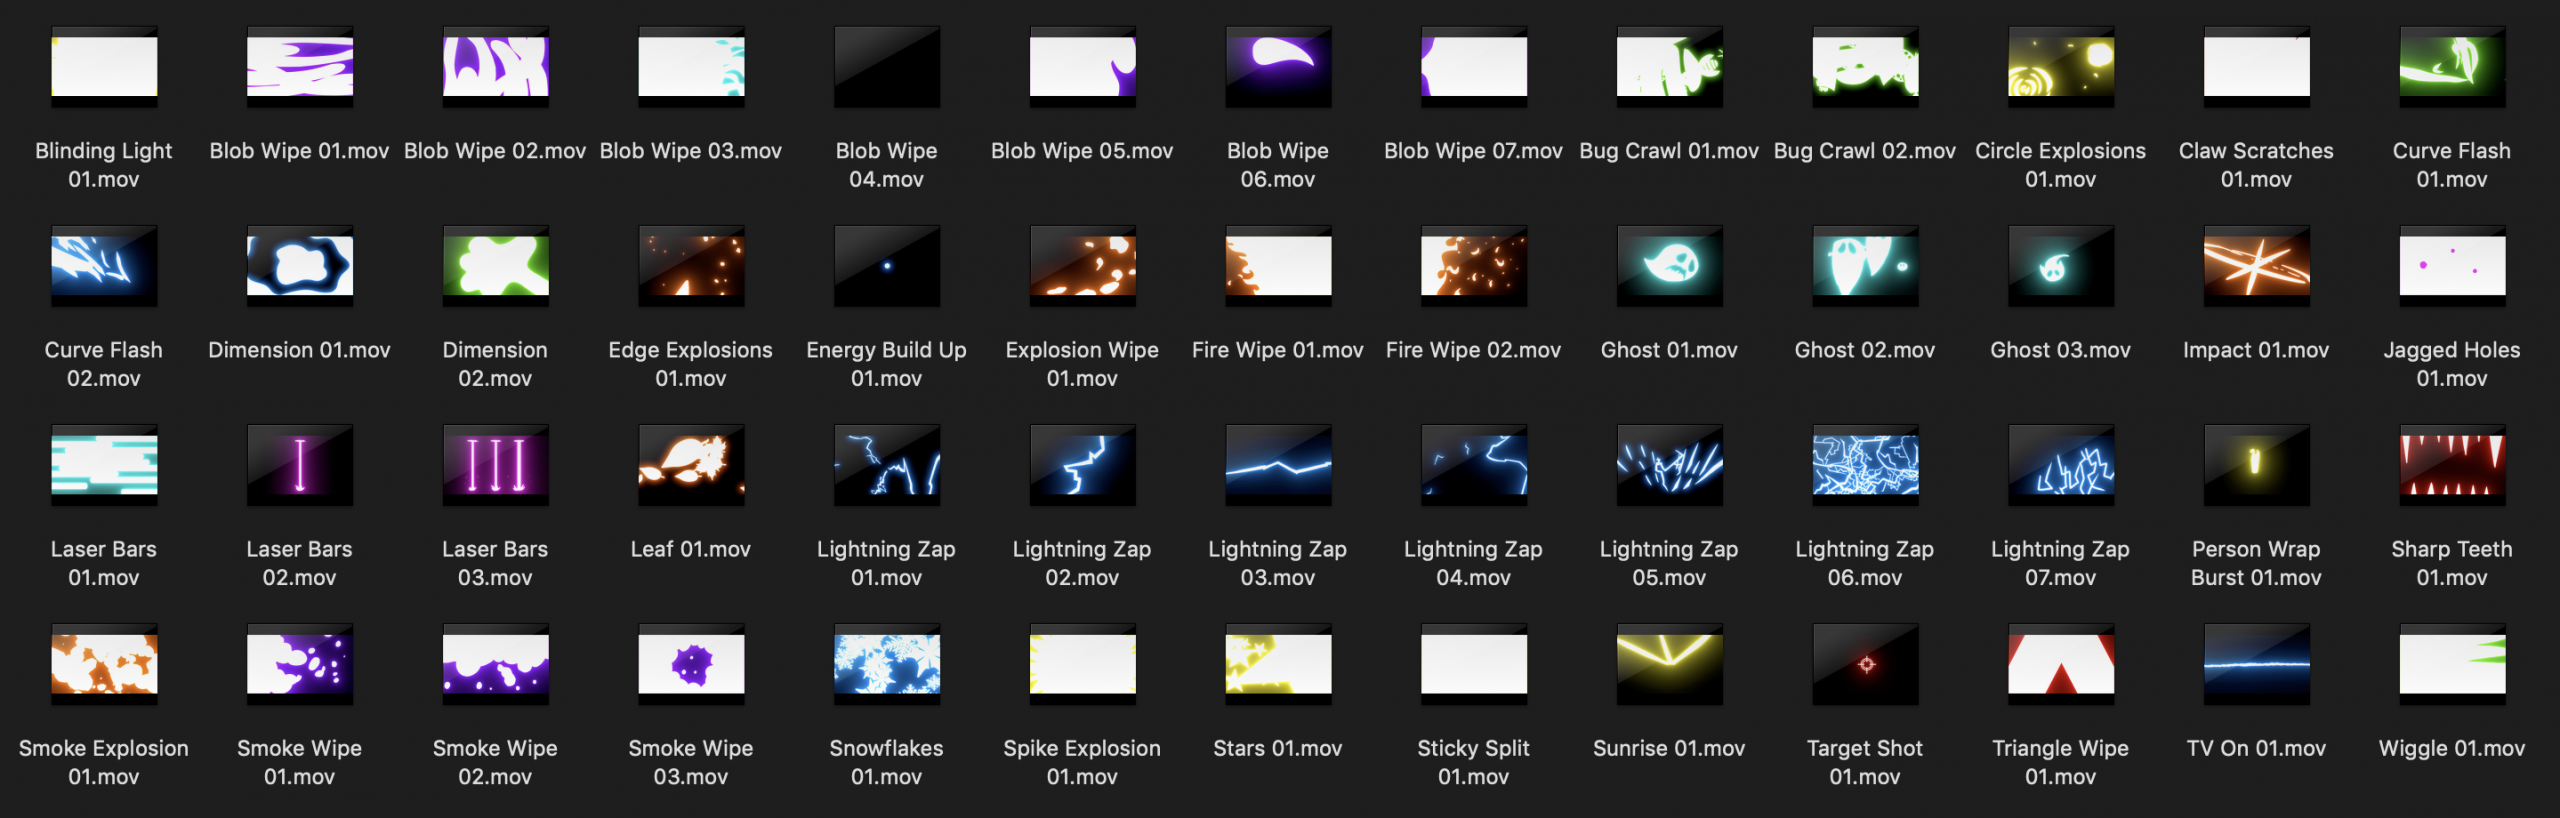
Task: Click the Blob Wipe 02.mov thumbnail
Action: 495,67
